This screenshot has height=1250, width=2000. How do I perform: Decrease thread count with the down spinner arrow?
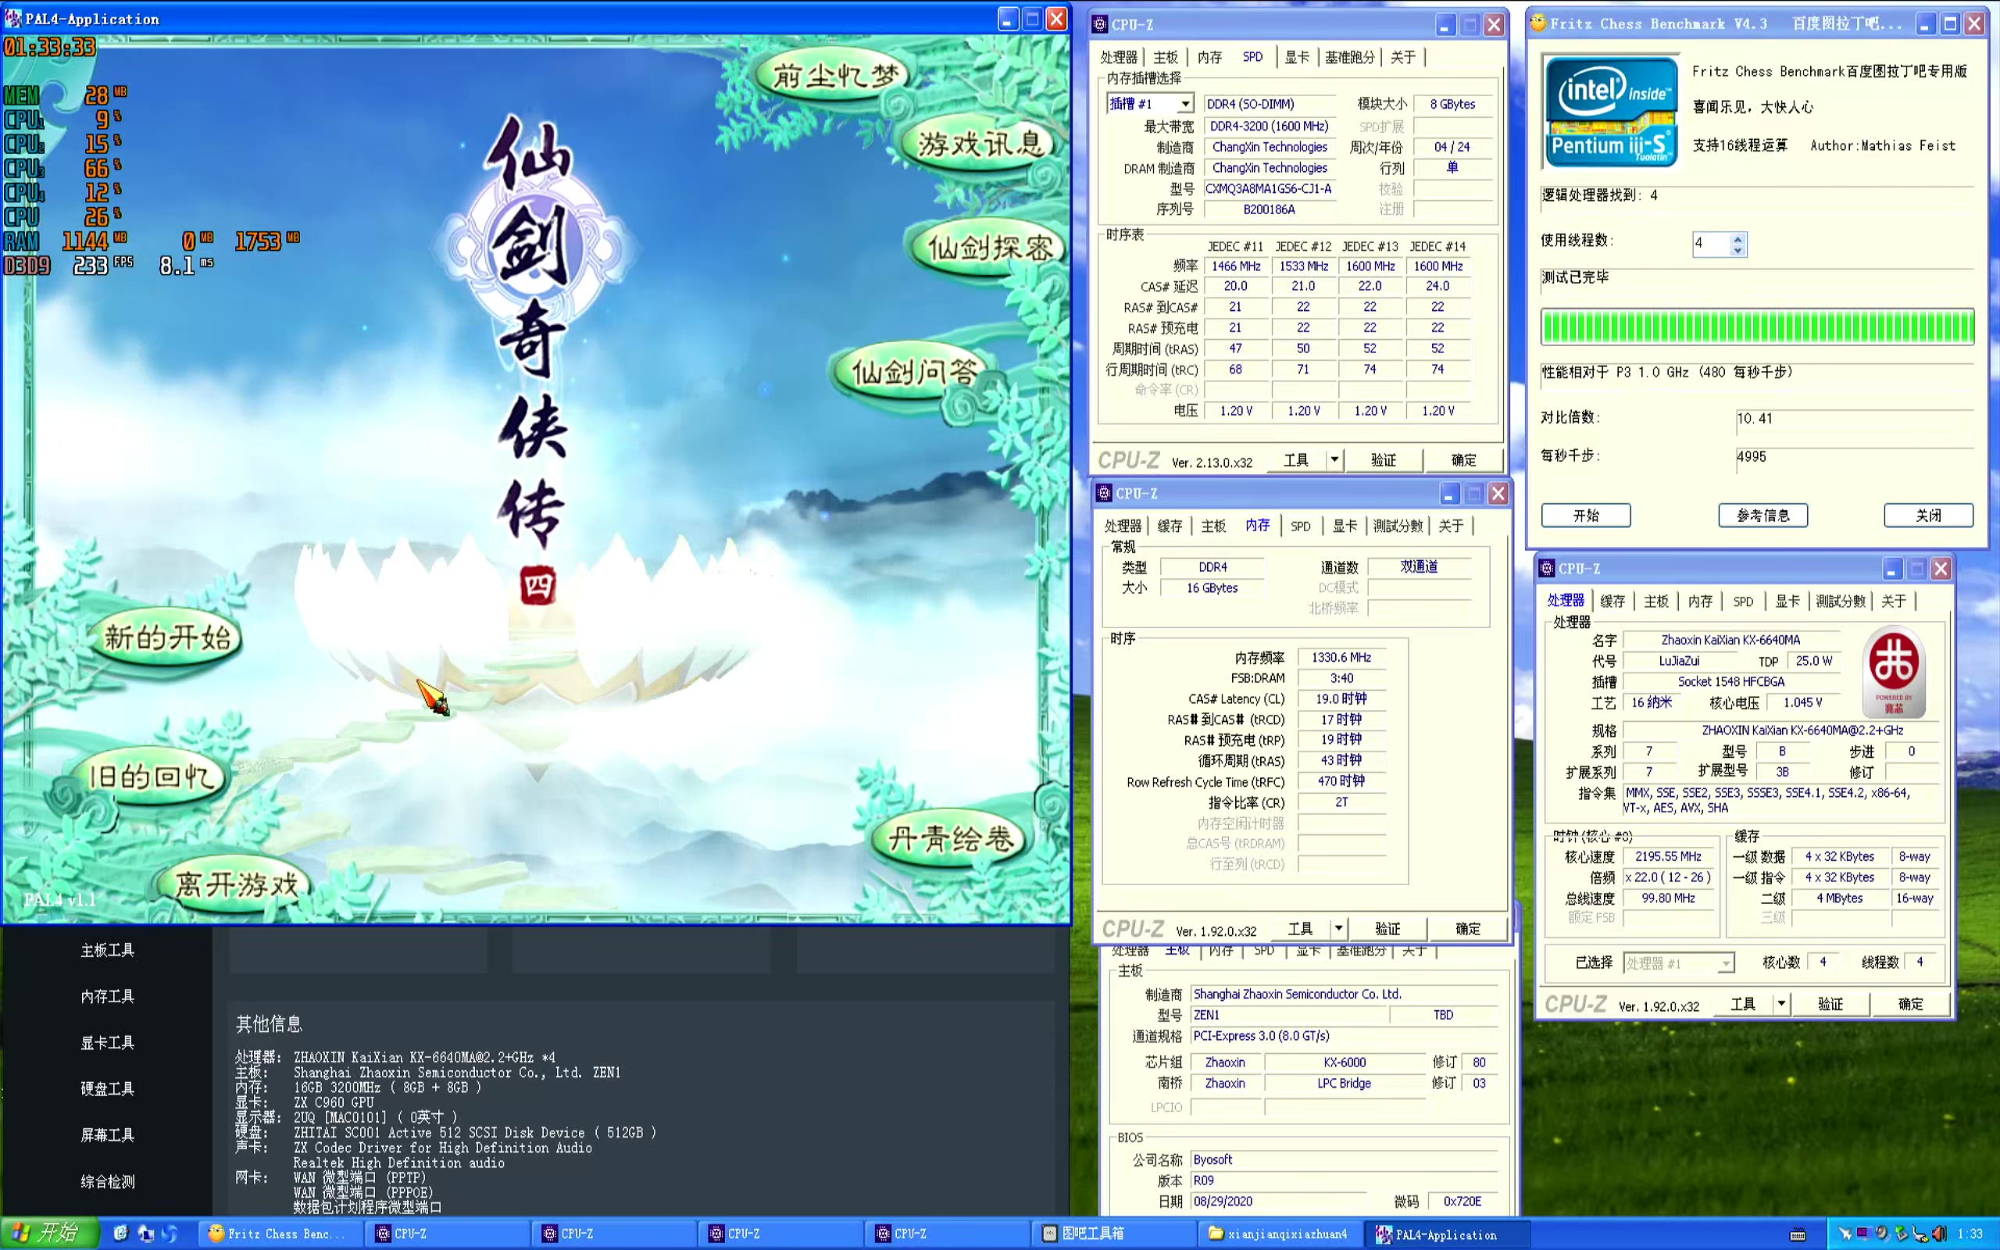1738,250
